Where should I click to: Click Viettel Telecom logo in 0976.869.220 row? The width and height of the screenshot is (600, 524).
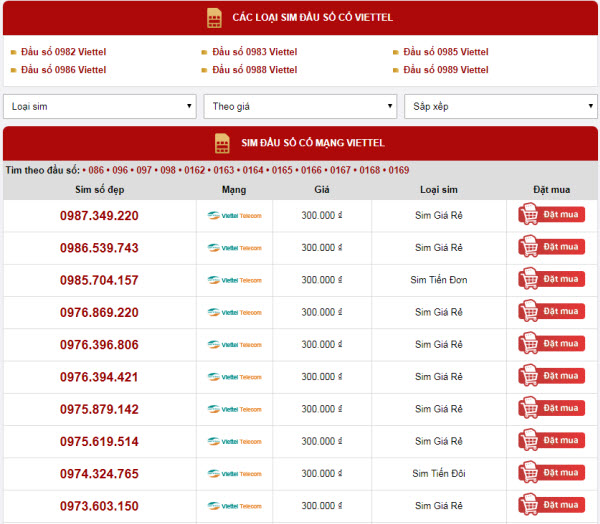coord(235,312)
